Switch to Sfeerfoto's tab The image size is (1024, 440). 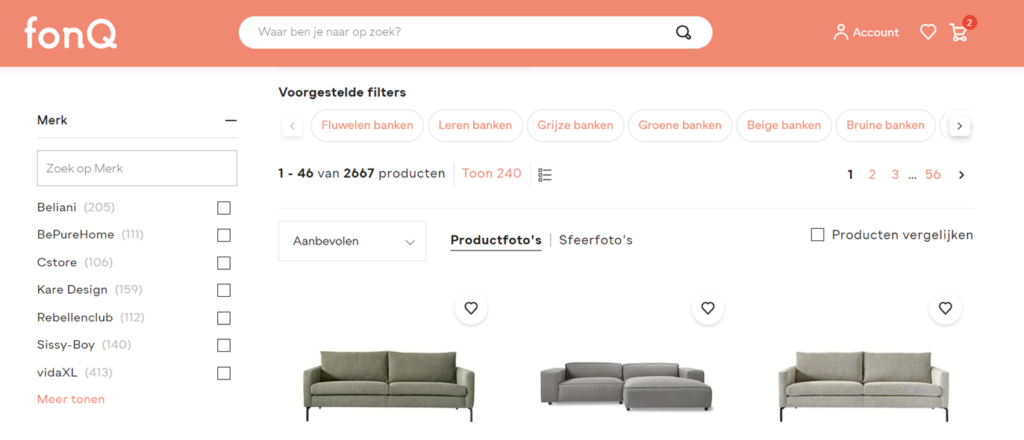596,240
